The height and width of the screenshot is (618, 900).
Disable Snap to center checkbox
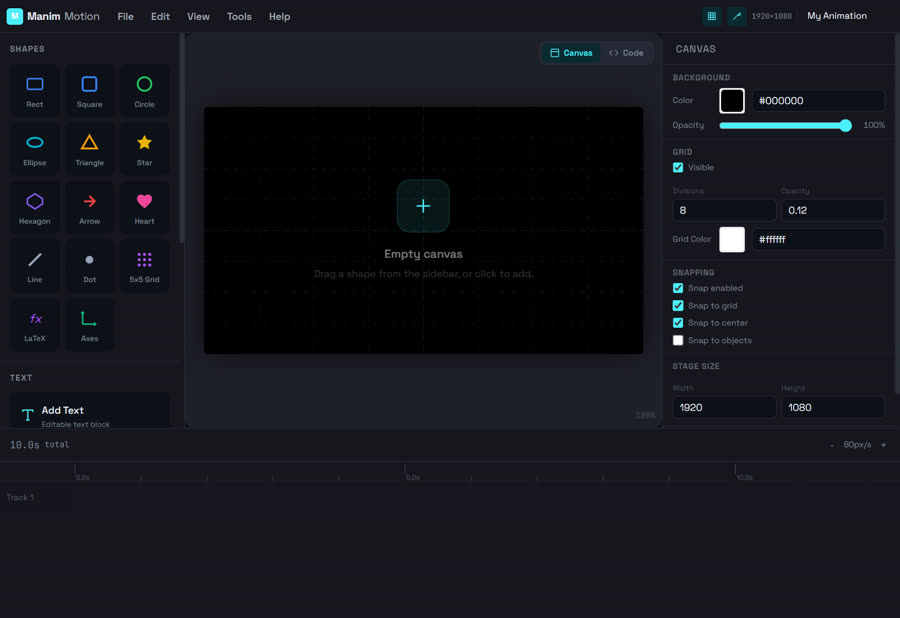click(x=678, y=323)
